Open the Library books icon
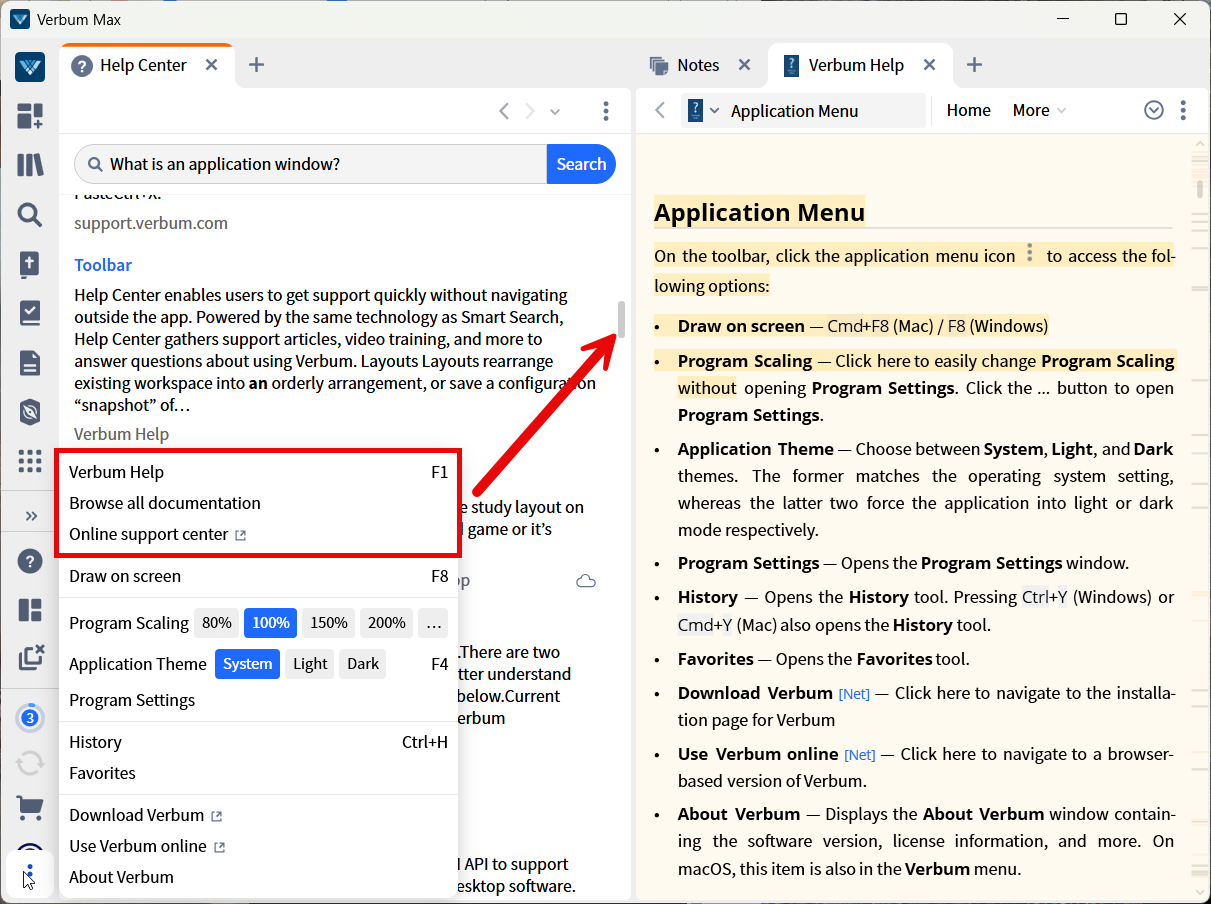 [30, 165]
